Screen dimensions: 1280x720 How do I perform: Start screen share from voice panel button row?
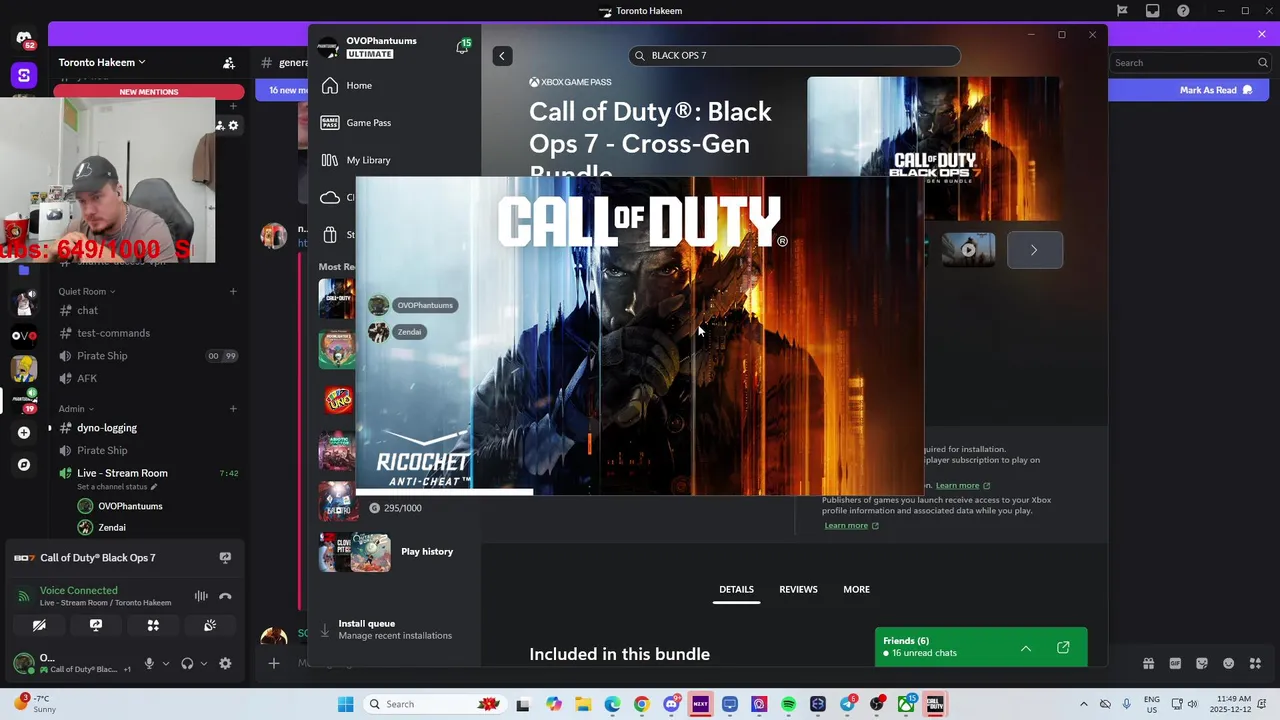96,625
